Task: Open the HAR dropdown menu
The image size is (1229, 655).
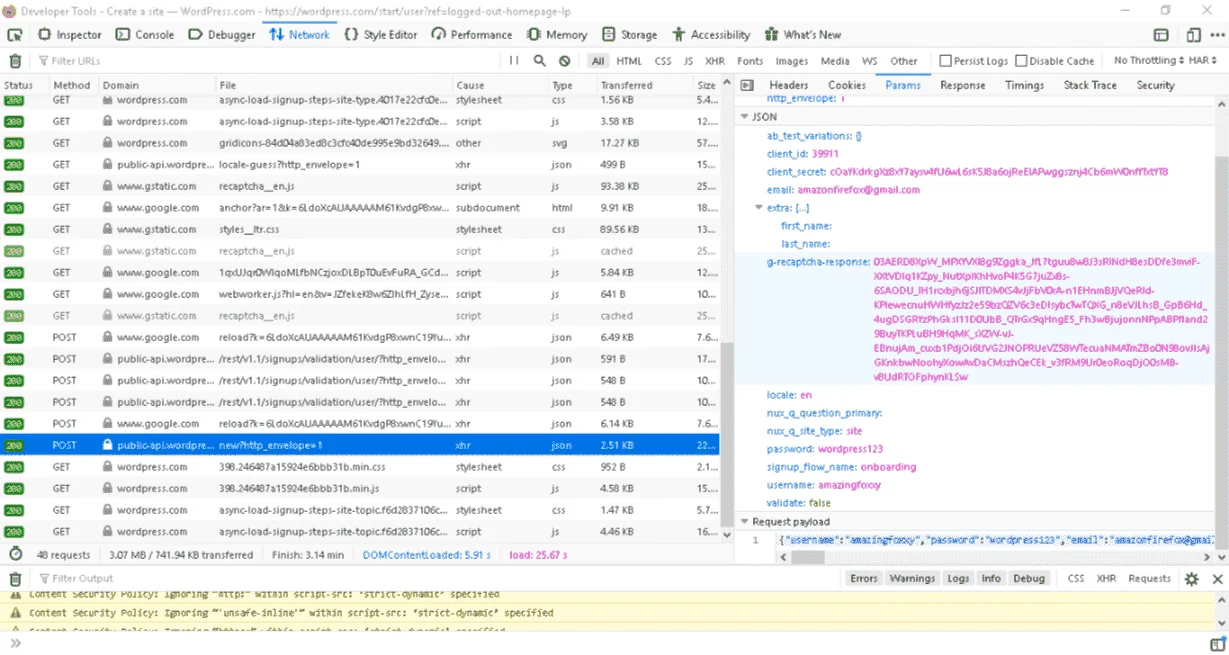Action: click(x=1204, y=61)
